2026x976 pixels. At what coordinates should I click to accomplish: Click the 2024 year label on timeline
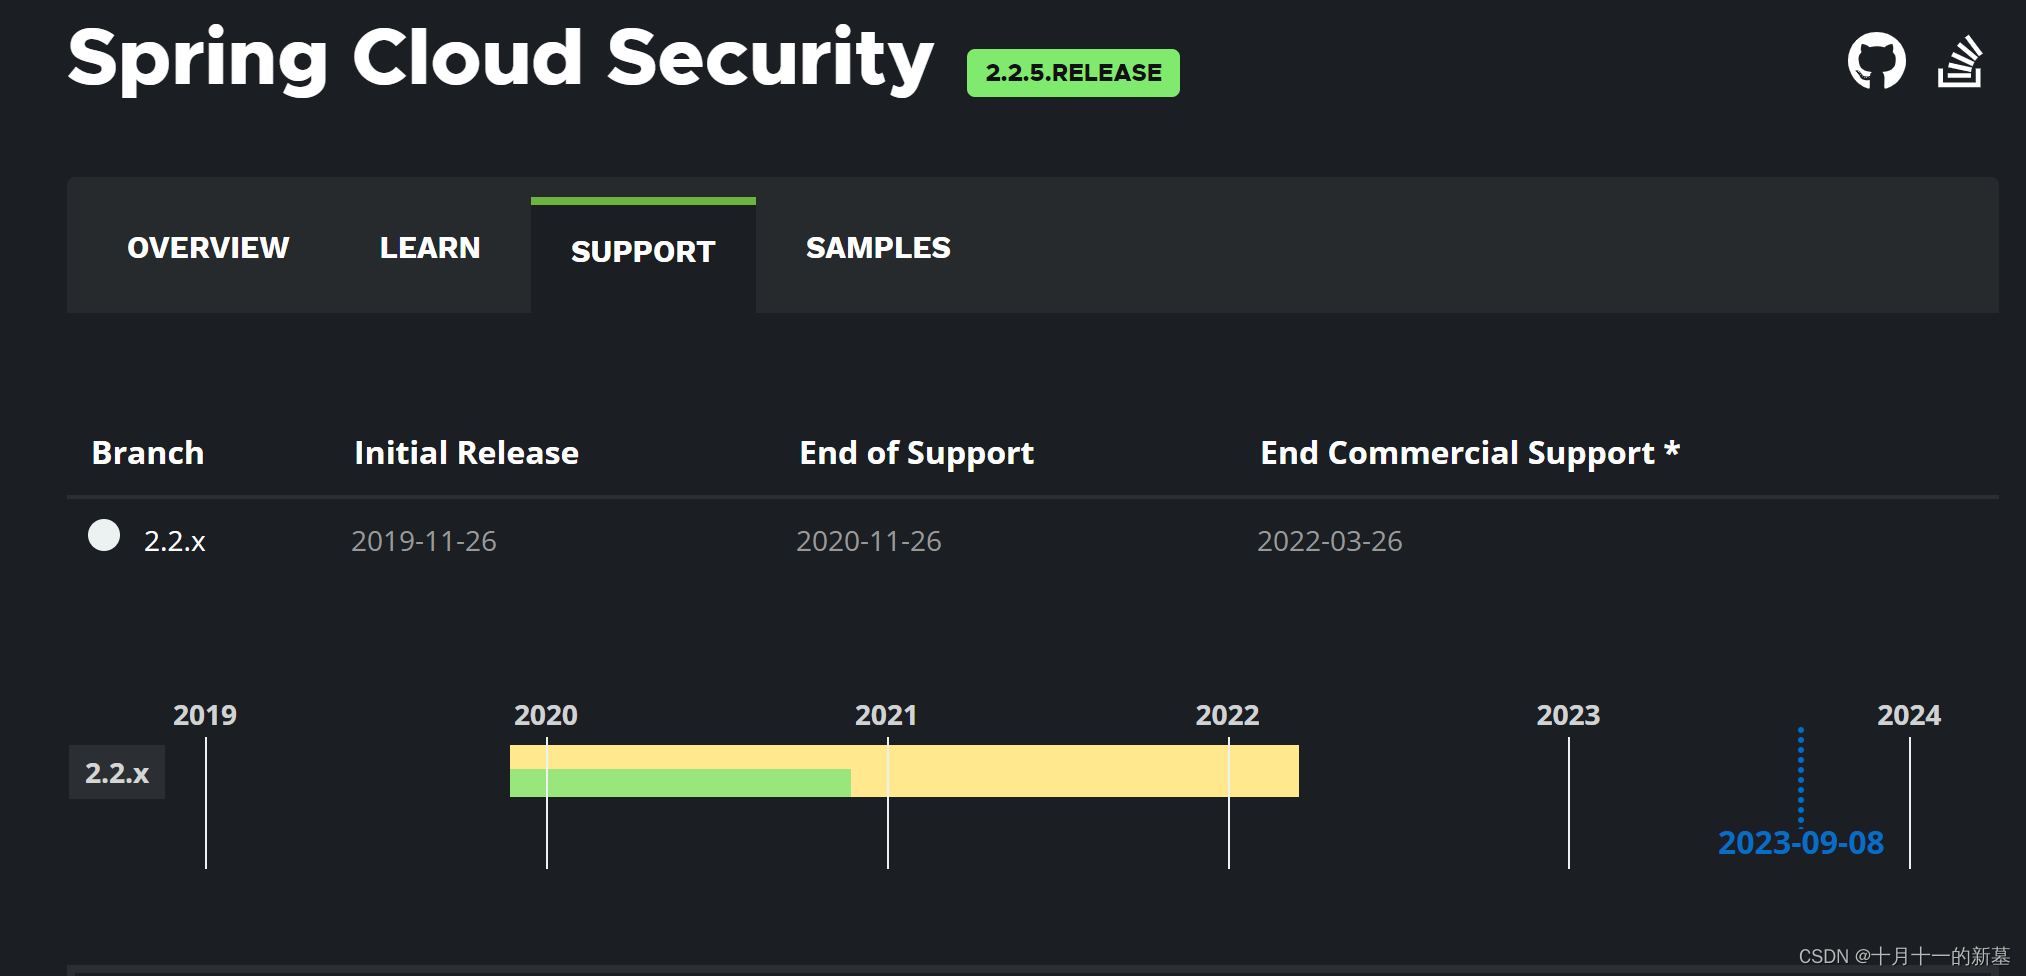1910,714
